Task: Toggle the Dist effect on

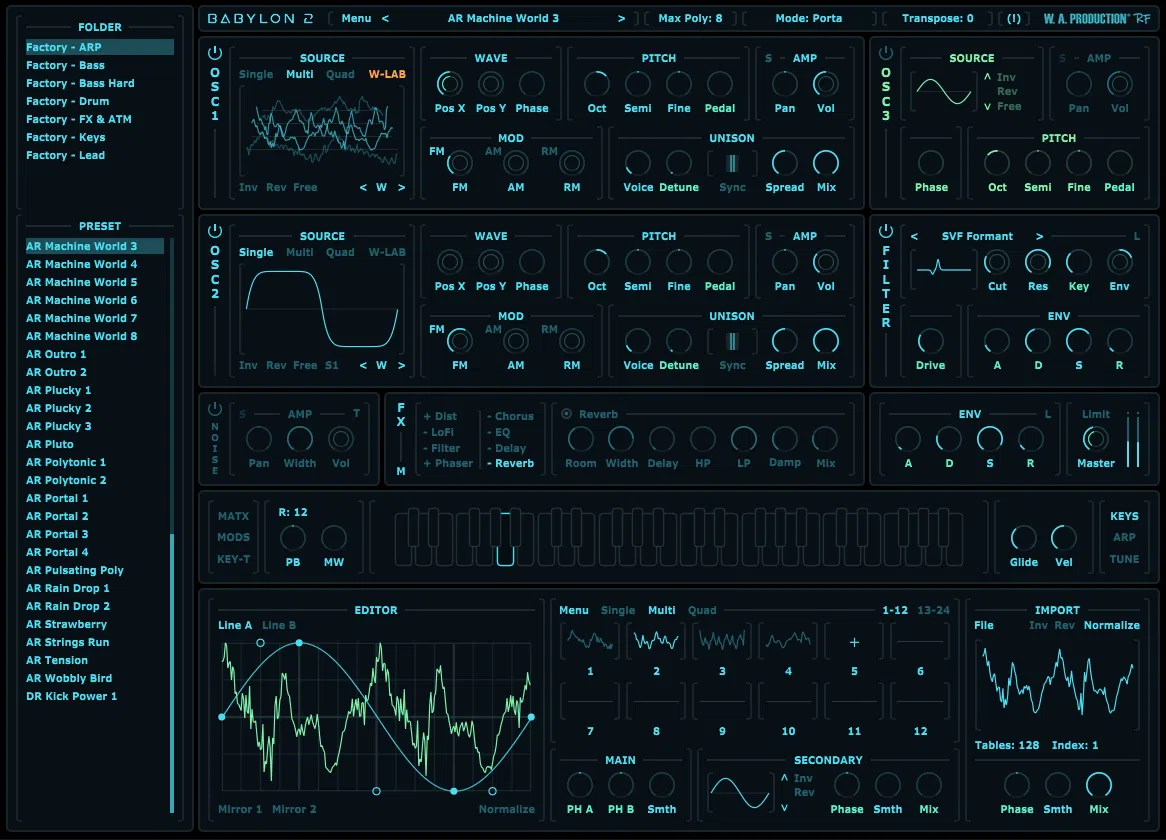Action: [440, 416]
